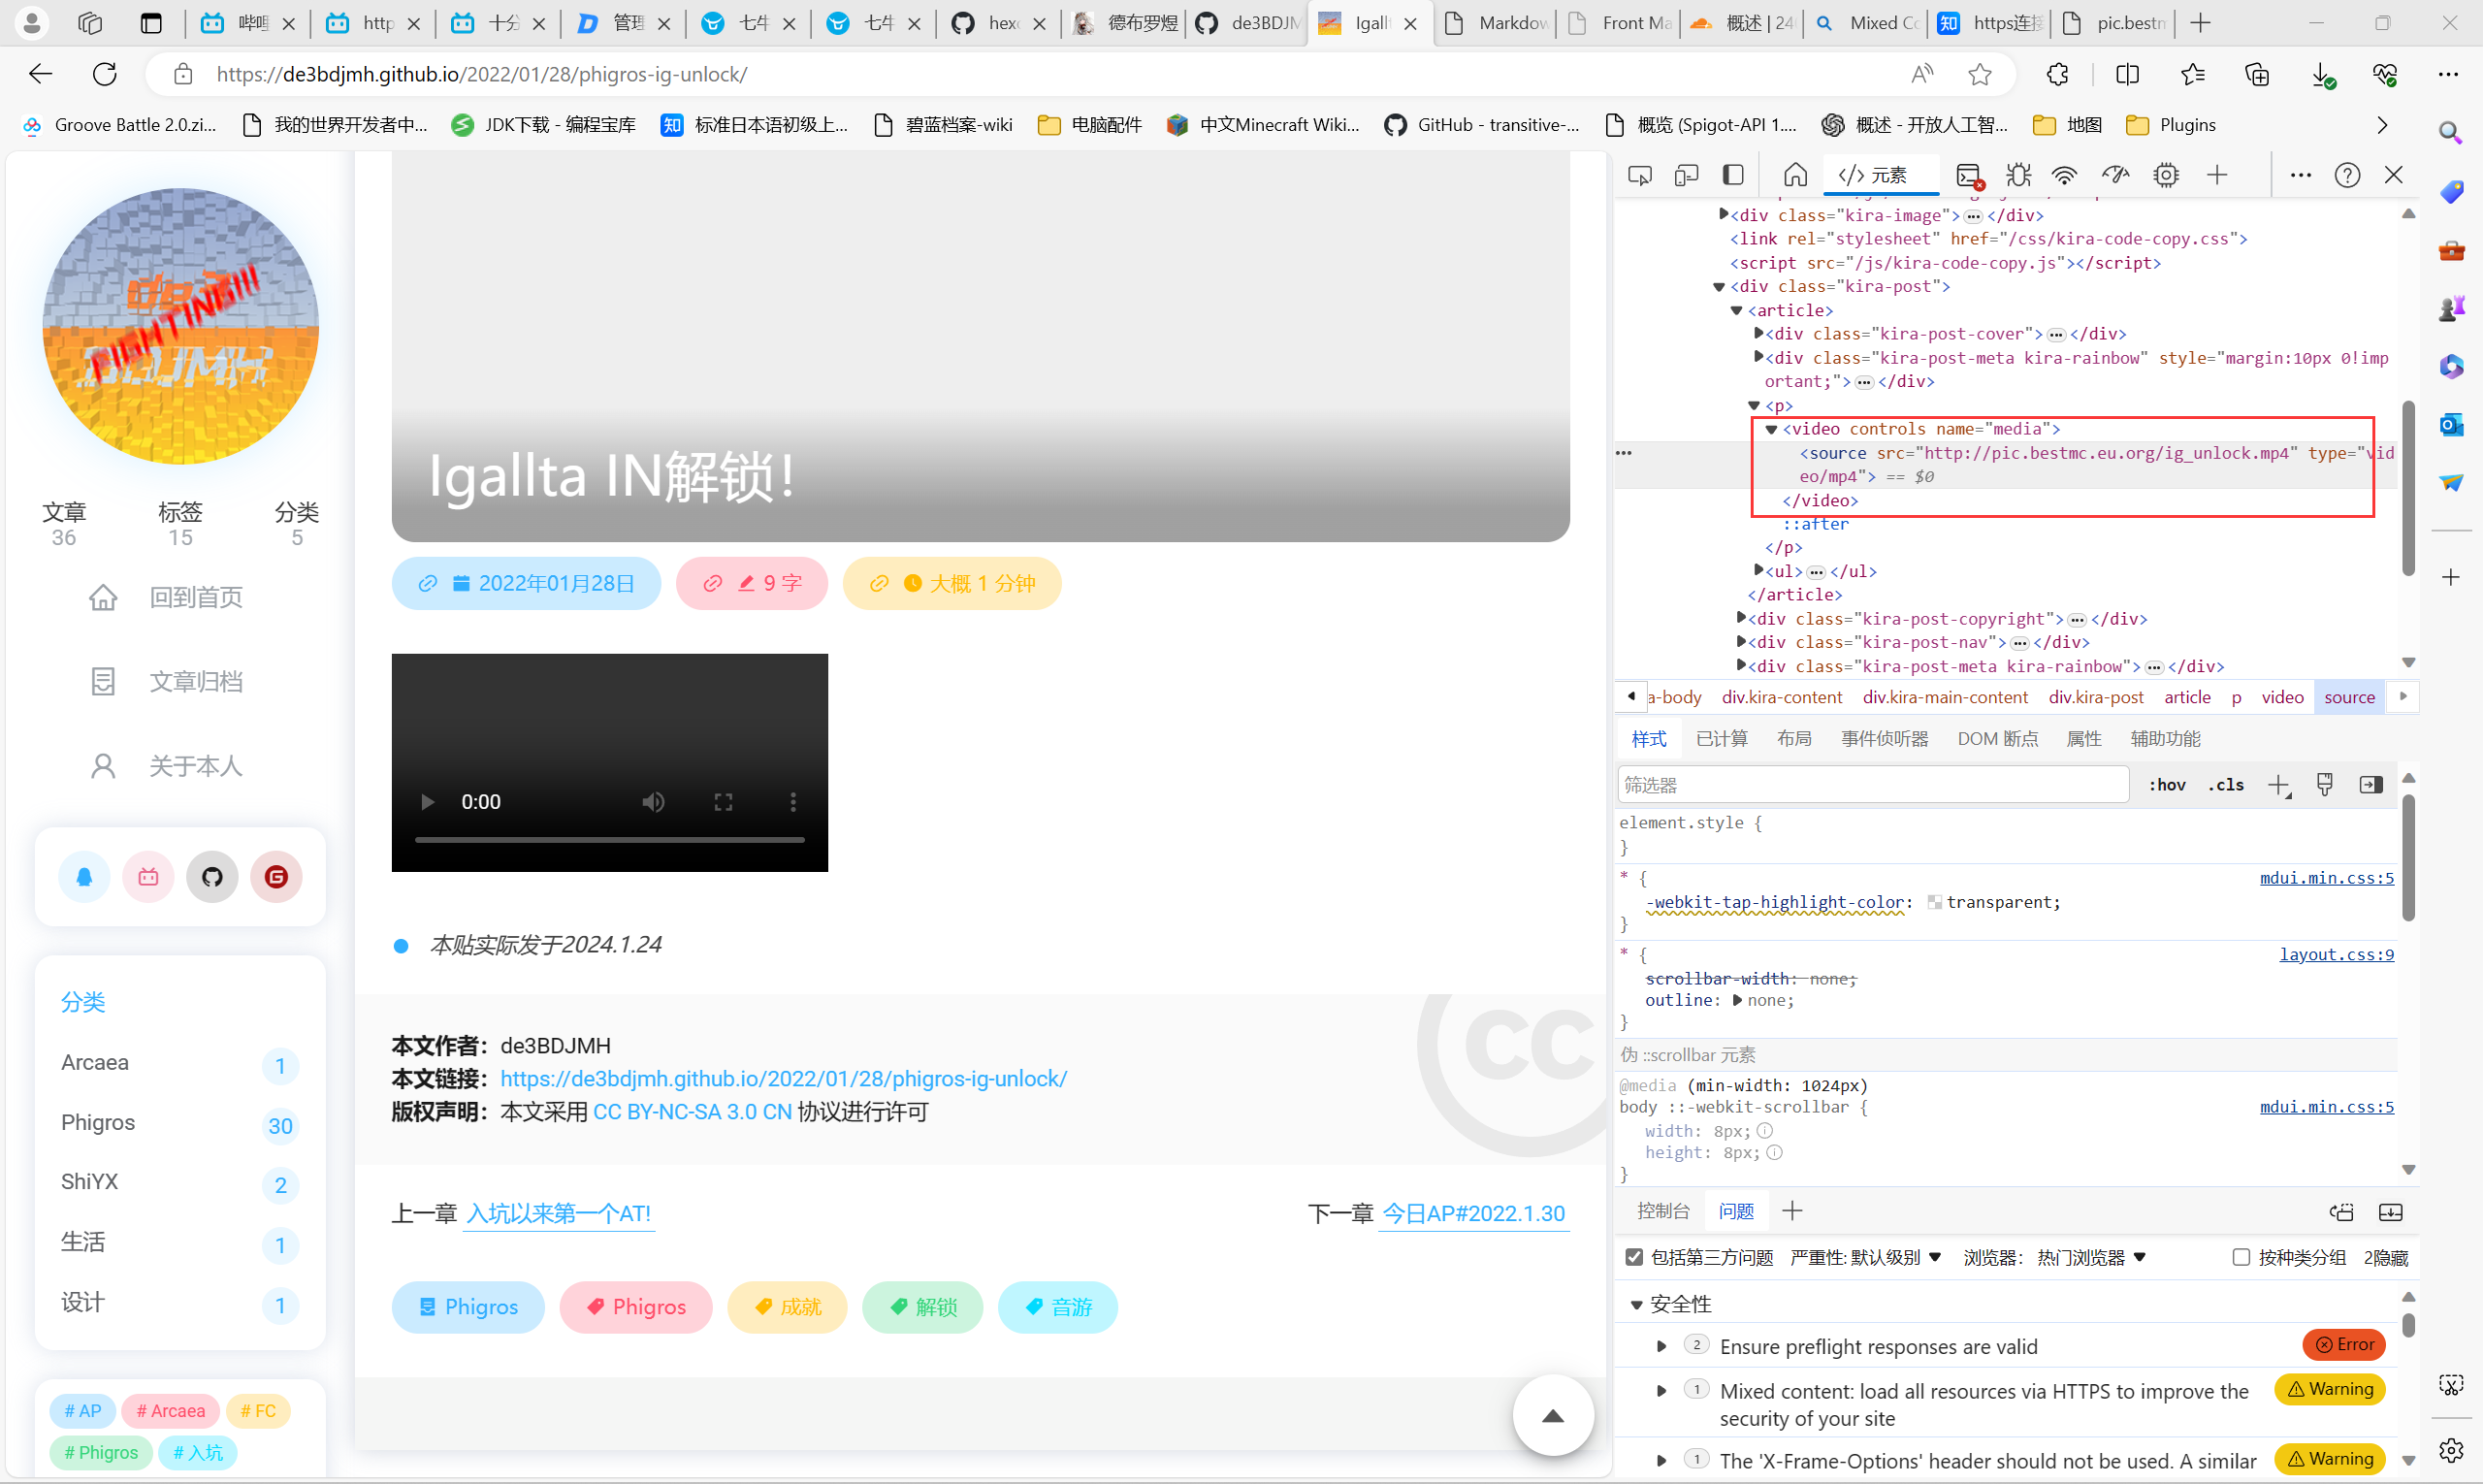Image resolution: width=2483 pixels, height=1484 pixels.
Task: Open the DevTools network (Wi-Fi) panel icon
Action: pyautogui.click(x=2064, y=176)
